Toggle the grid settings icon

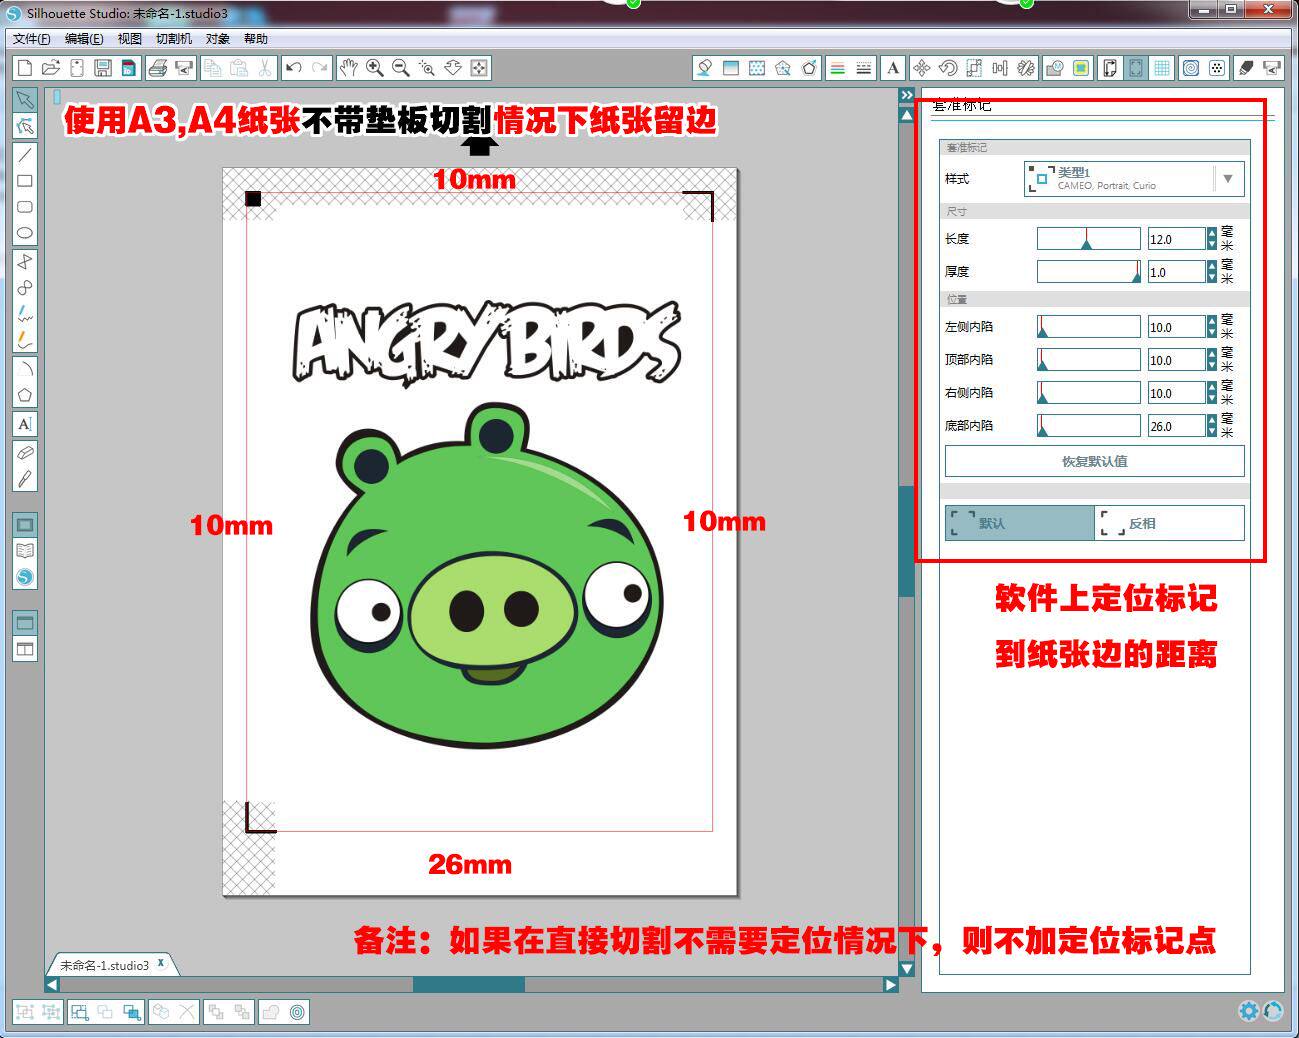(x=1162, y=68)
